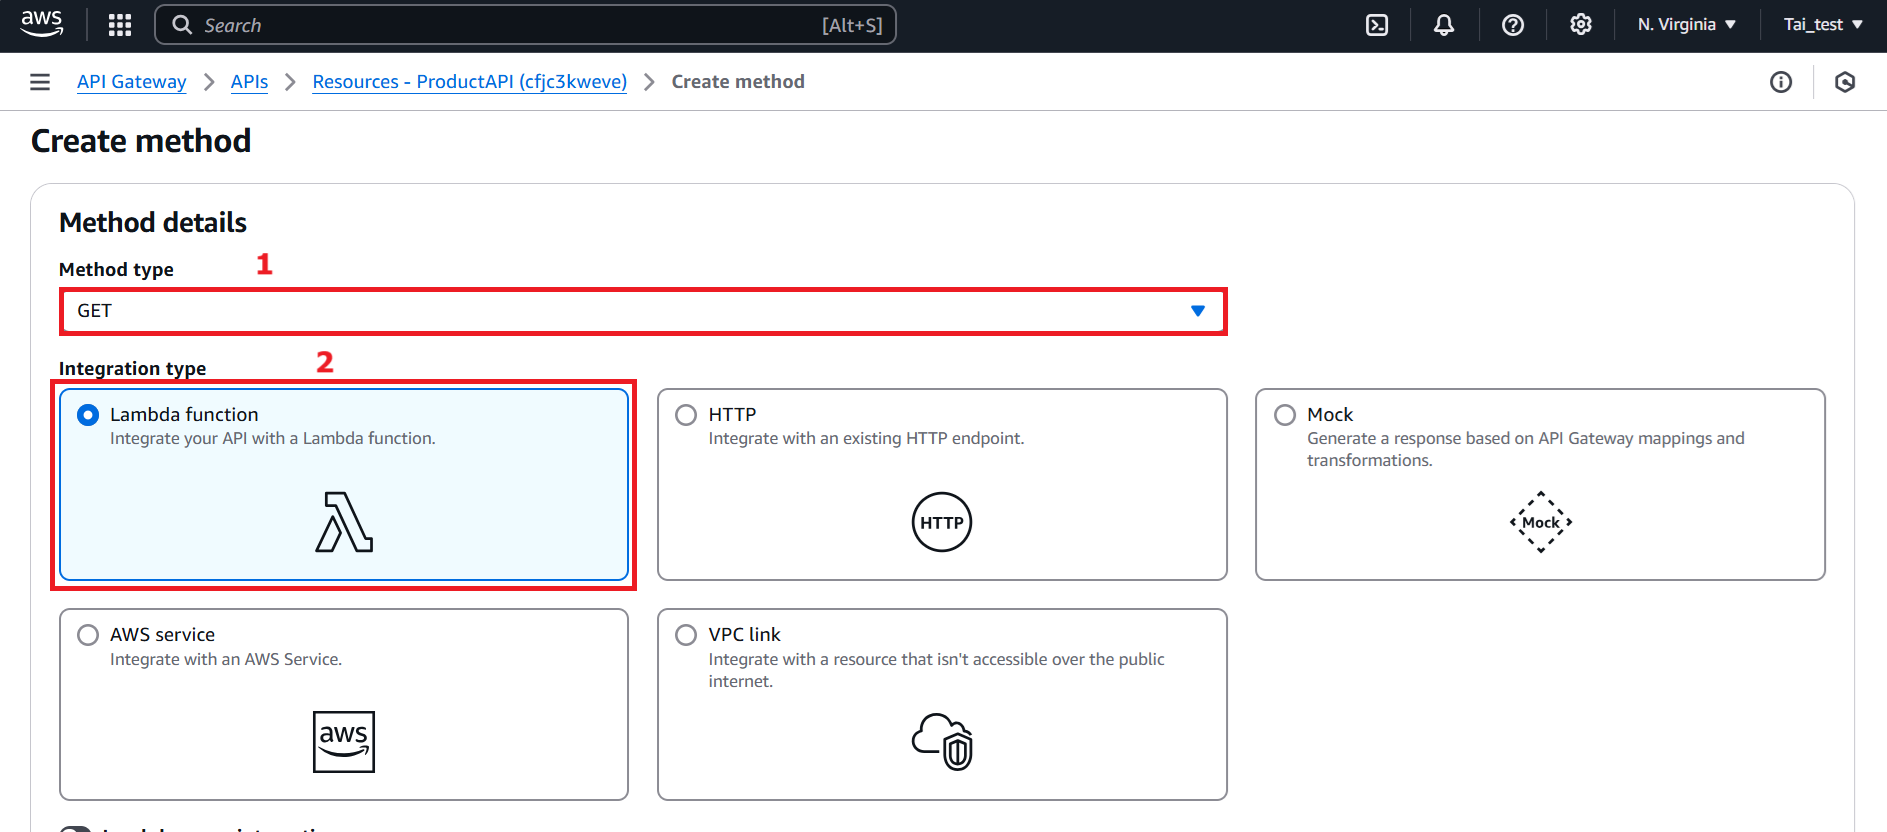Image resolution: width=1887 pixels, height=832 pixels.
Task: Click 'Integrate your API with a Lambda function.' text
Action: coord(273,439)
